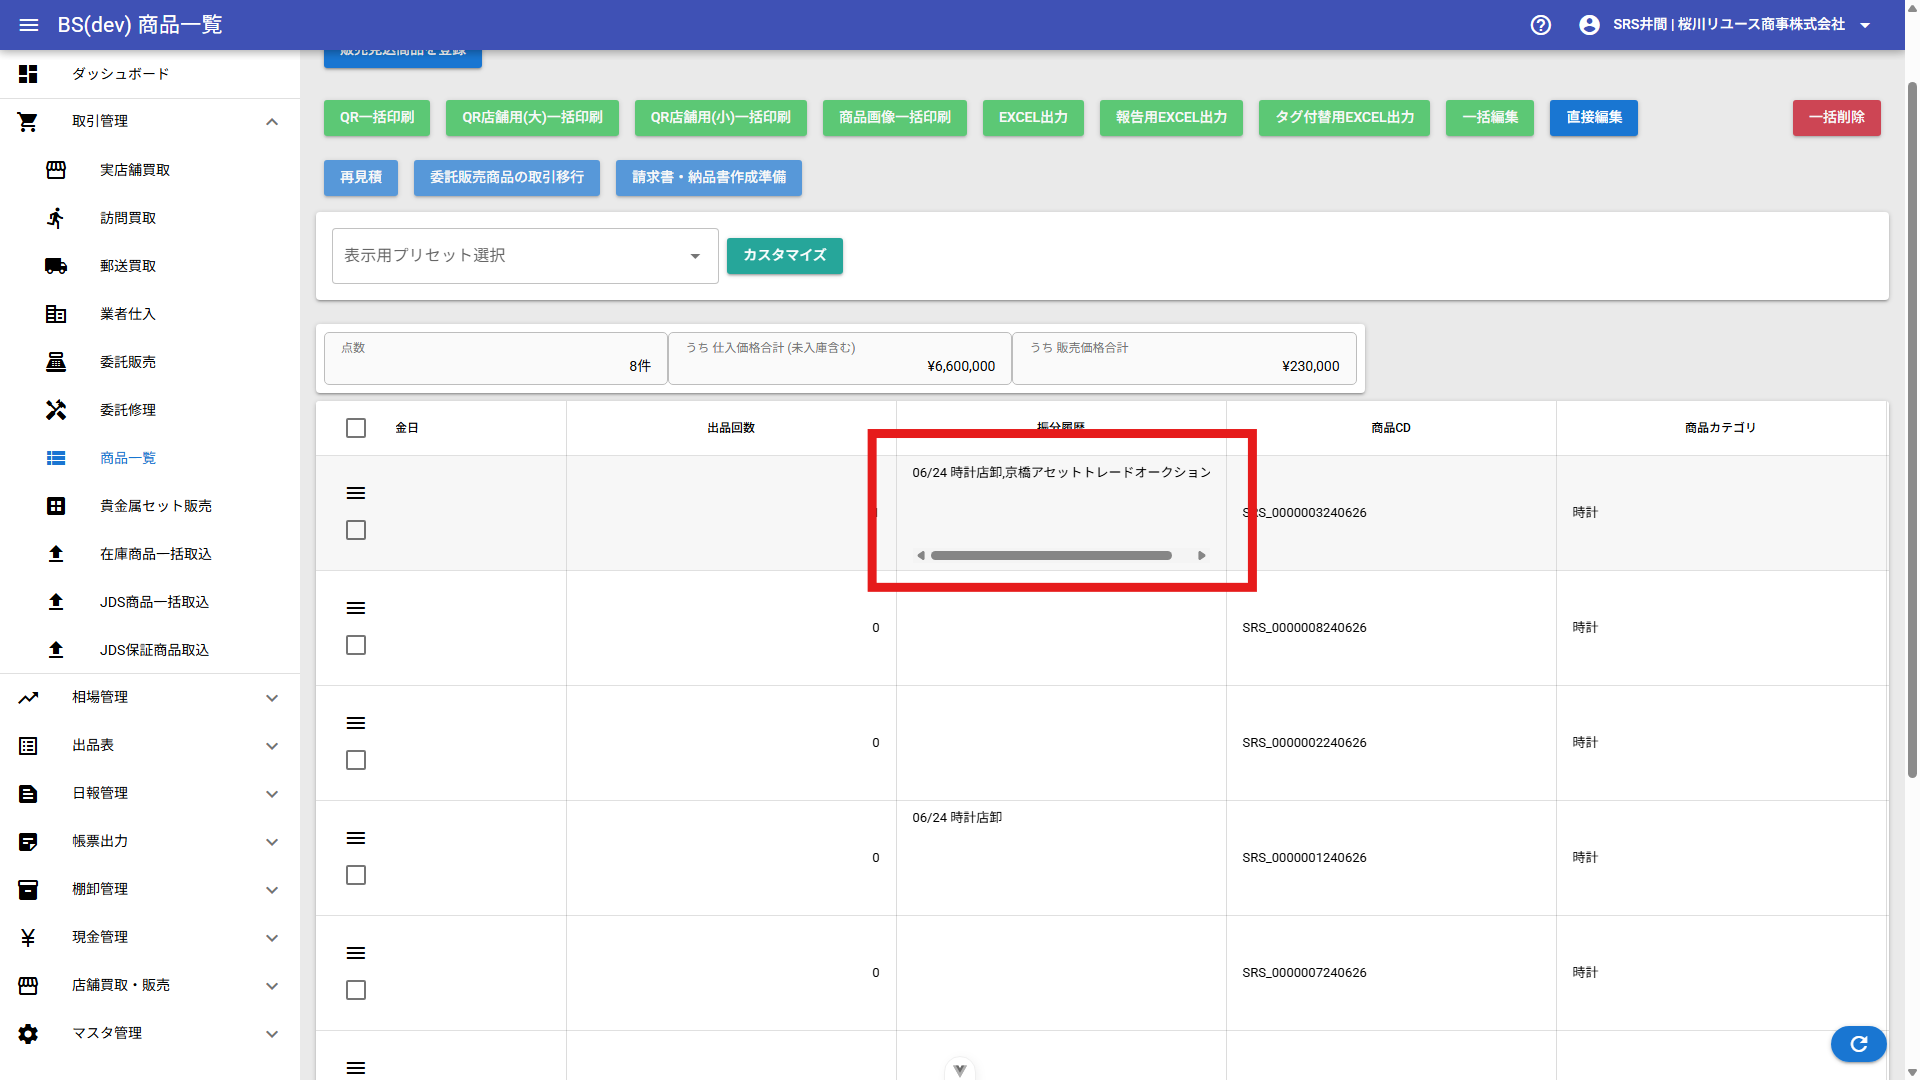Click the 出品回数 column header
This screenshot has height=1080, width=1920.
(x=731, y=428)
